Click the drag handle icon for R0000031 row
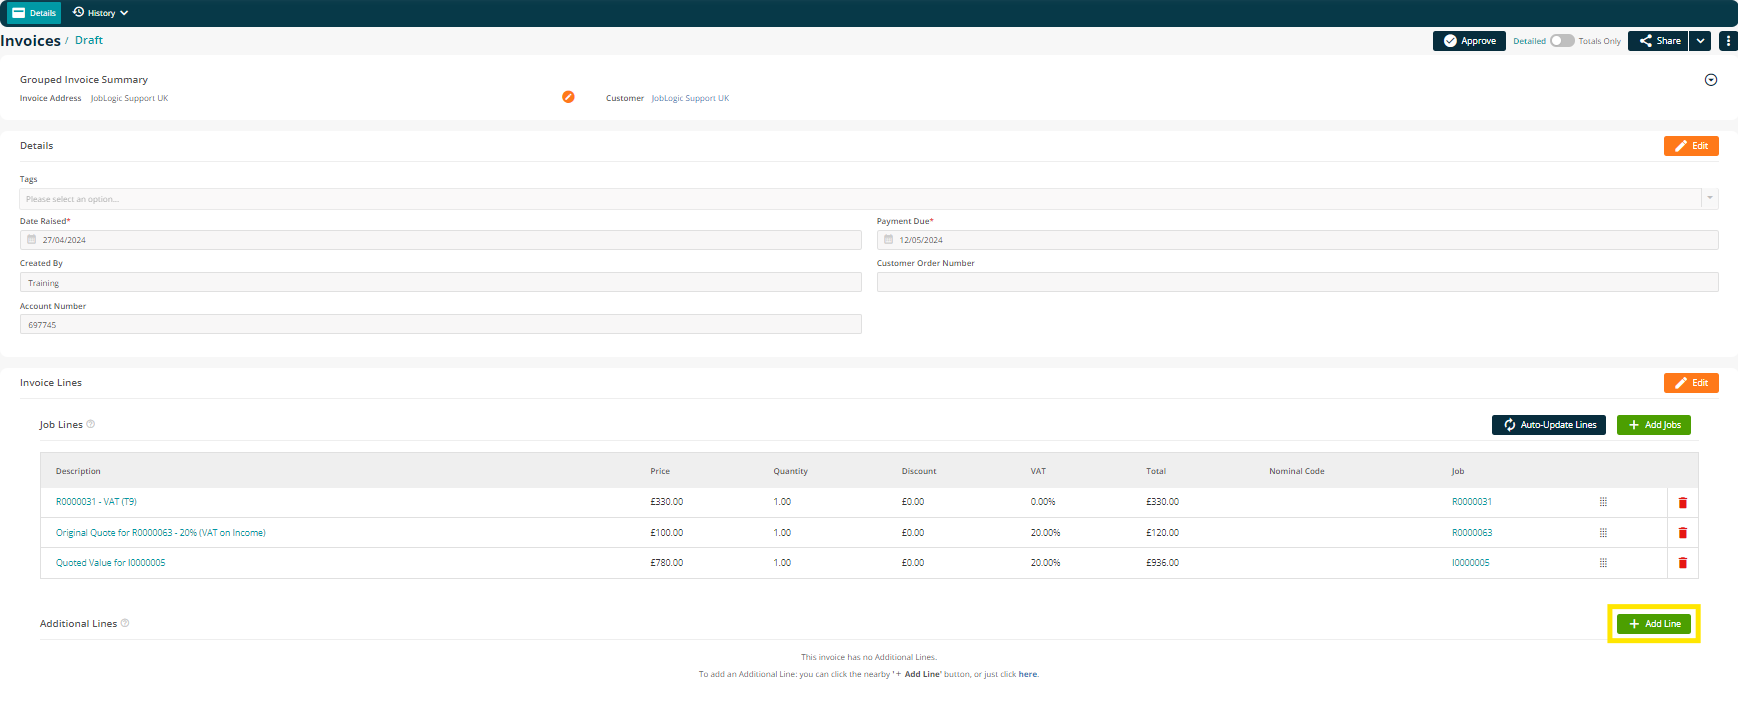The width and height of the screenshot is (1738, 722). click(1603, 502)
